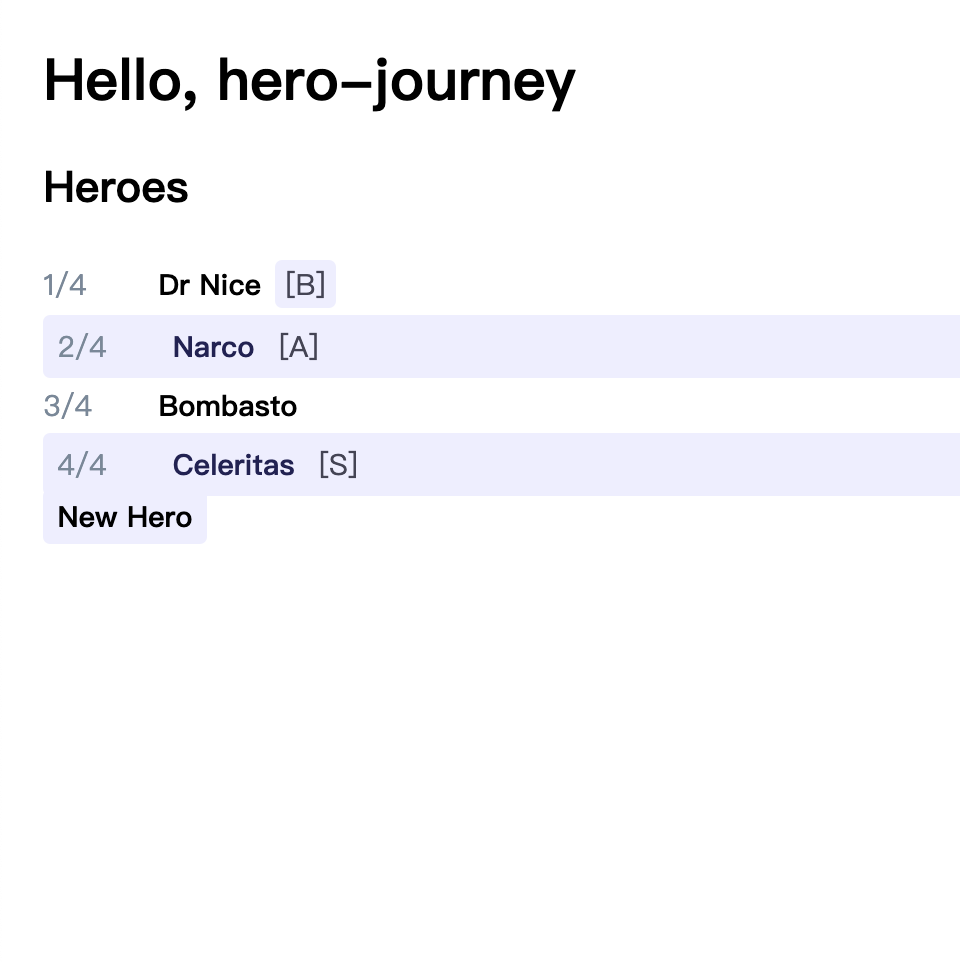The image size is (960, 962).
Task: Click the New Hero button
Action: [x=125, y=517]
